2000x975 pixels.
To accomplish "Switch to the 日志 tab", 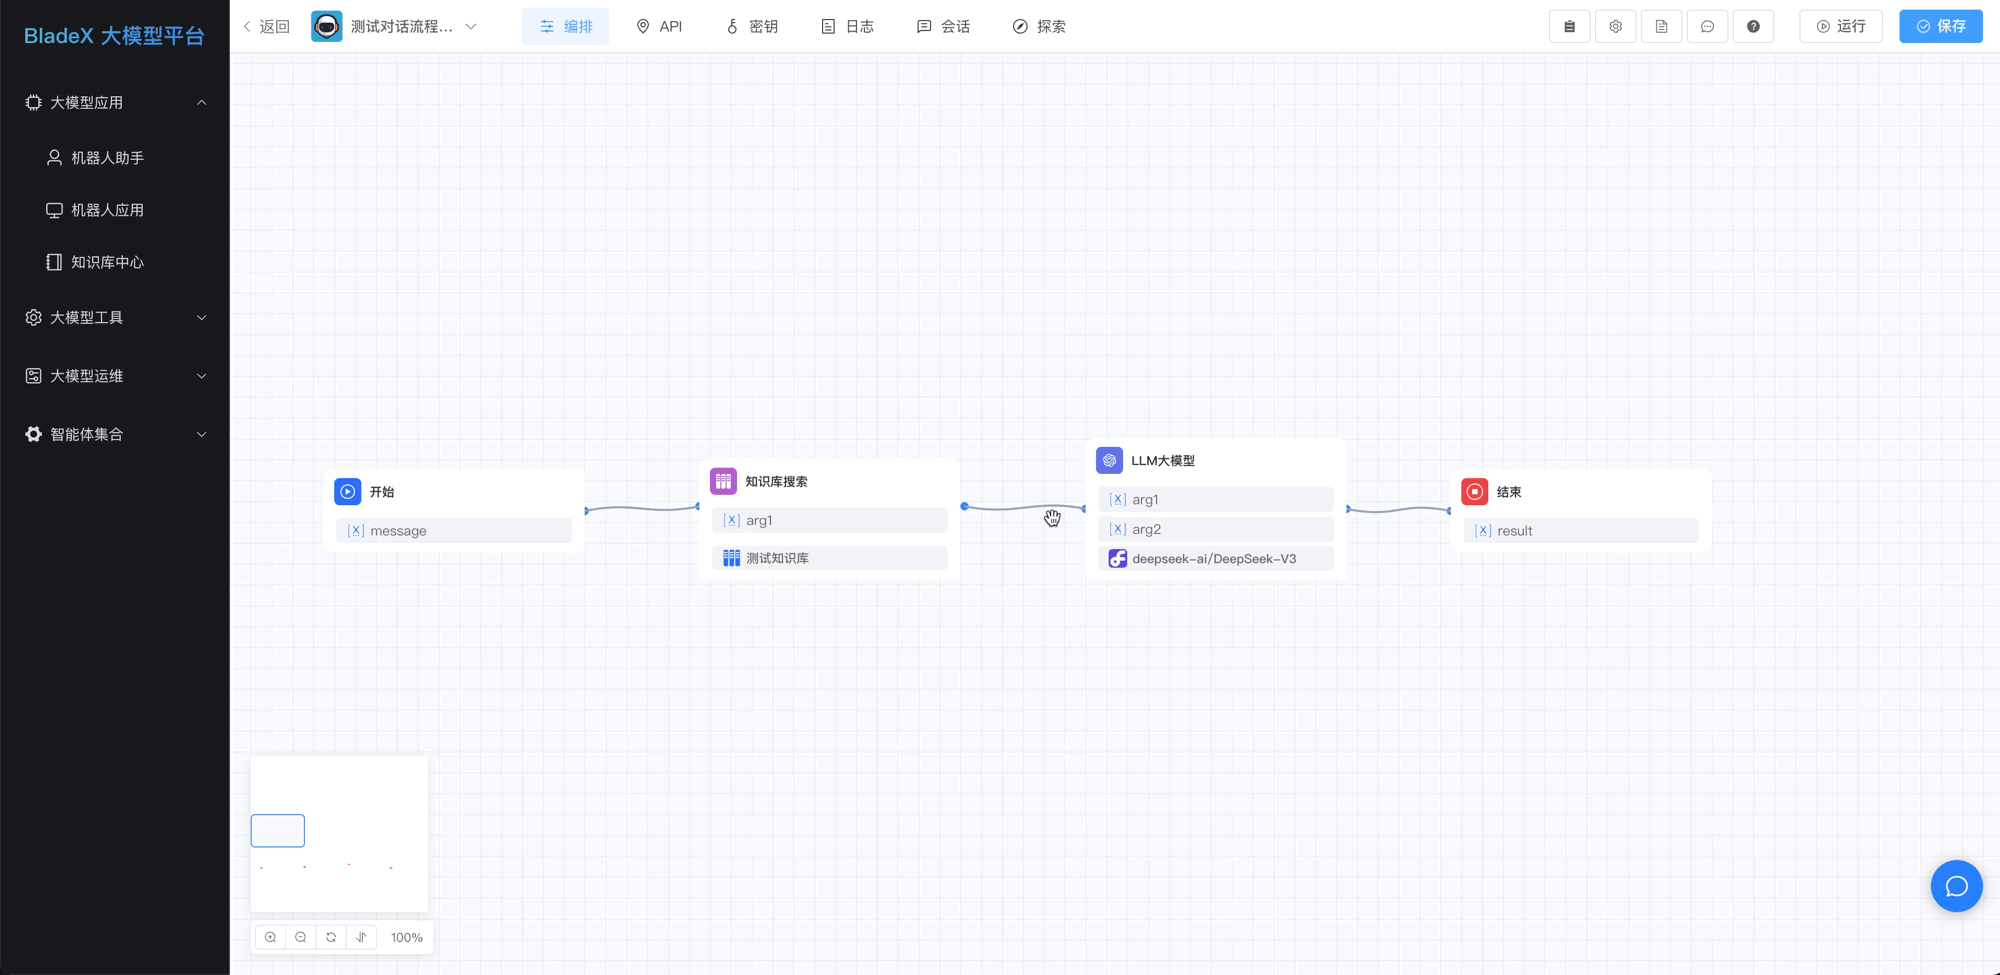I will (x=847, y=27).
